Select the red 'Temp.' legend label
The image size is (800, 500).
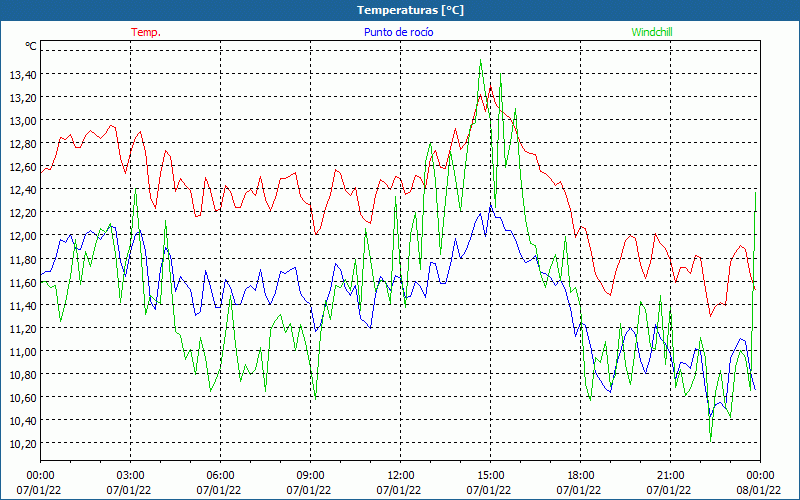(146, 32)
